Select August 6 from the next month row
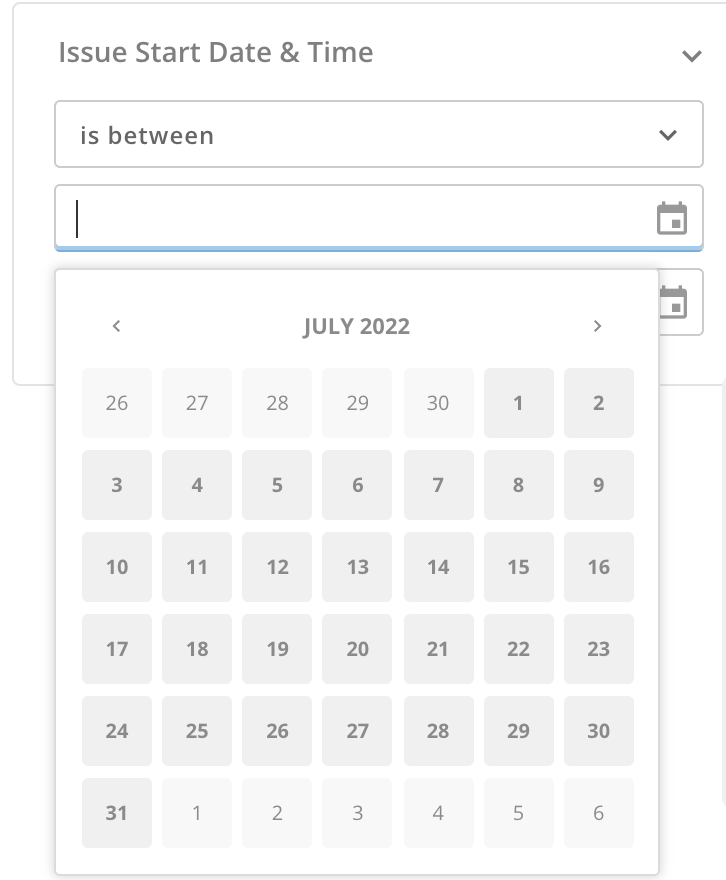 pos(598,813)
